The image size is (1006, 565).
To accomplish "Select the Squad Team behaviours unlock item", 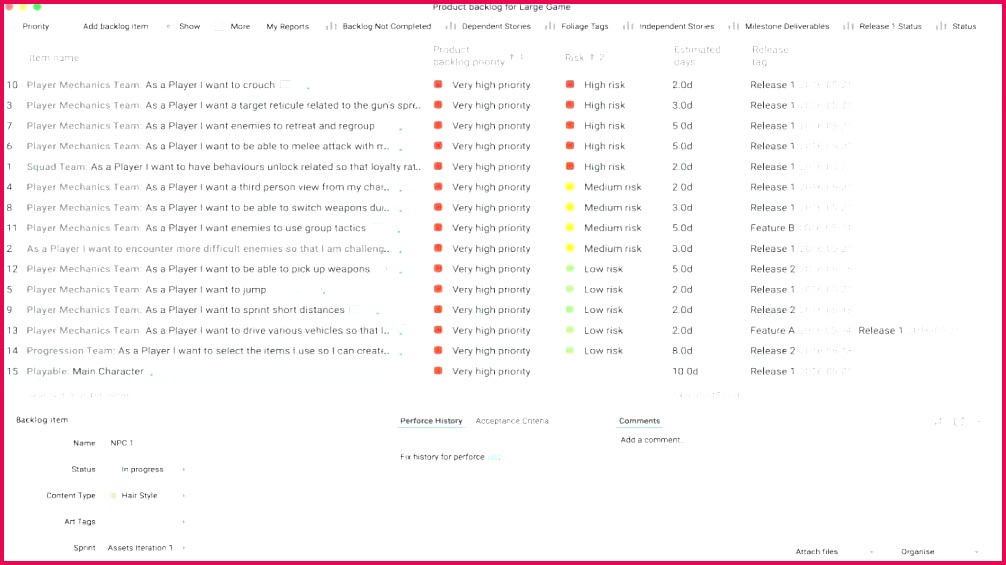I will pos(223,167).
